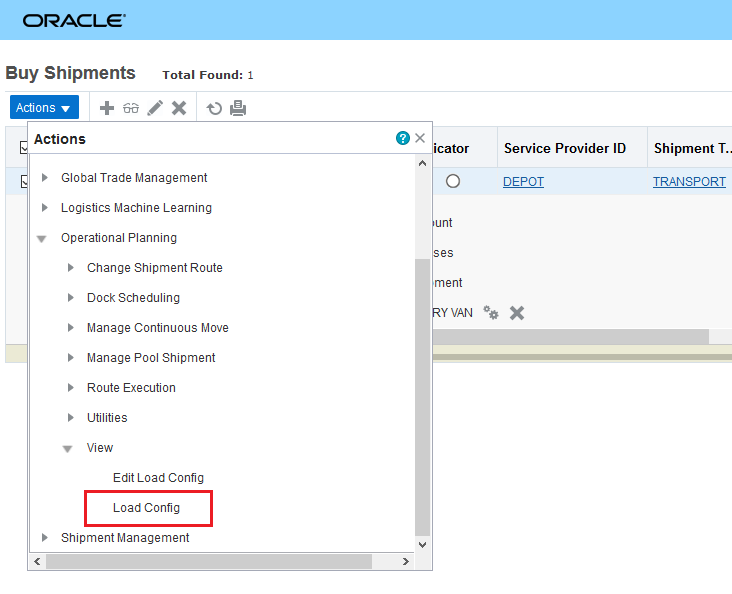Click the gears icon beside RY VAN
The image size is (732, 594).
coord(491,313)
